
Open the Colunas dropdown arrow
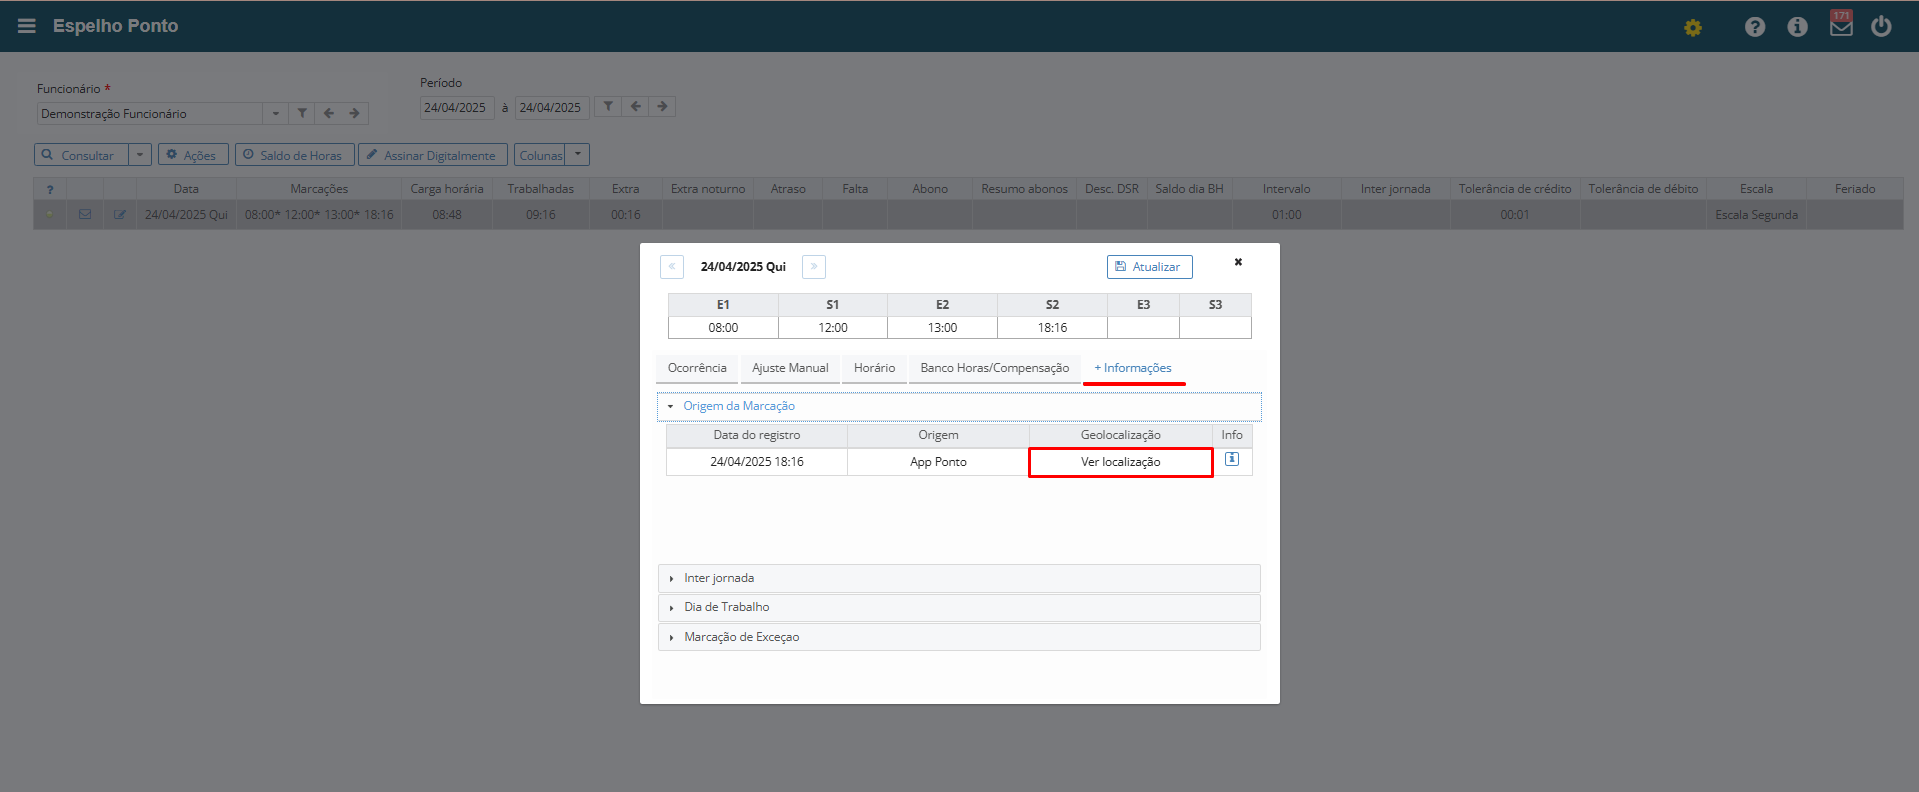click(578, 155)
